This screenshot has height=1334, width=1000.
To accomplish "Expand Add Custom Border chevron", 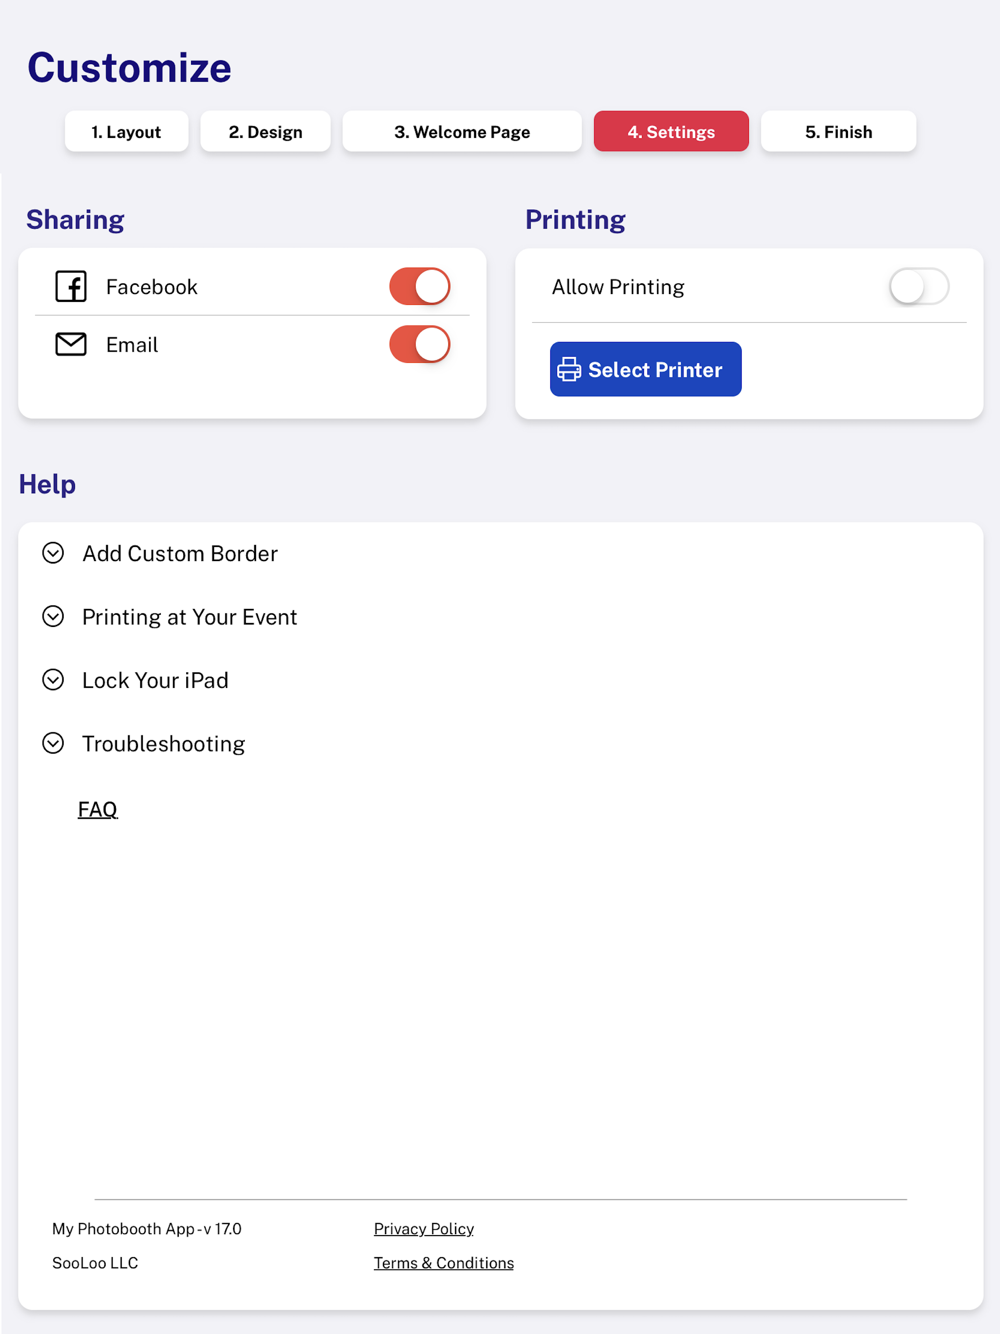I will 53,553.
